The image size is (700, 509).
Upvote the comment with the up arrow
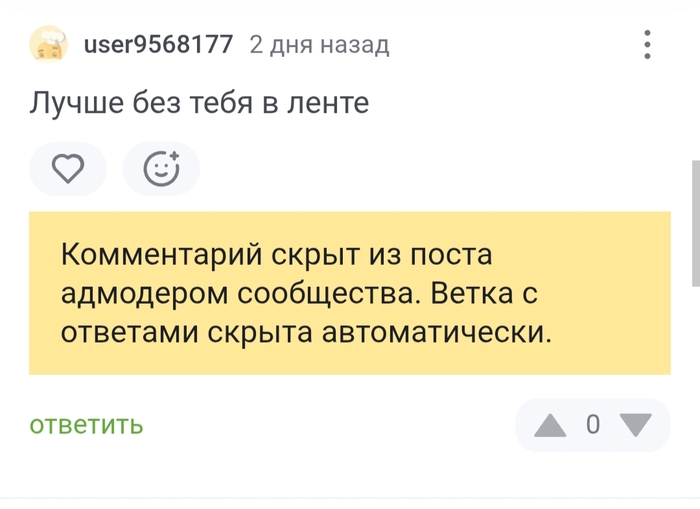(550, 425)
